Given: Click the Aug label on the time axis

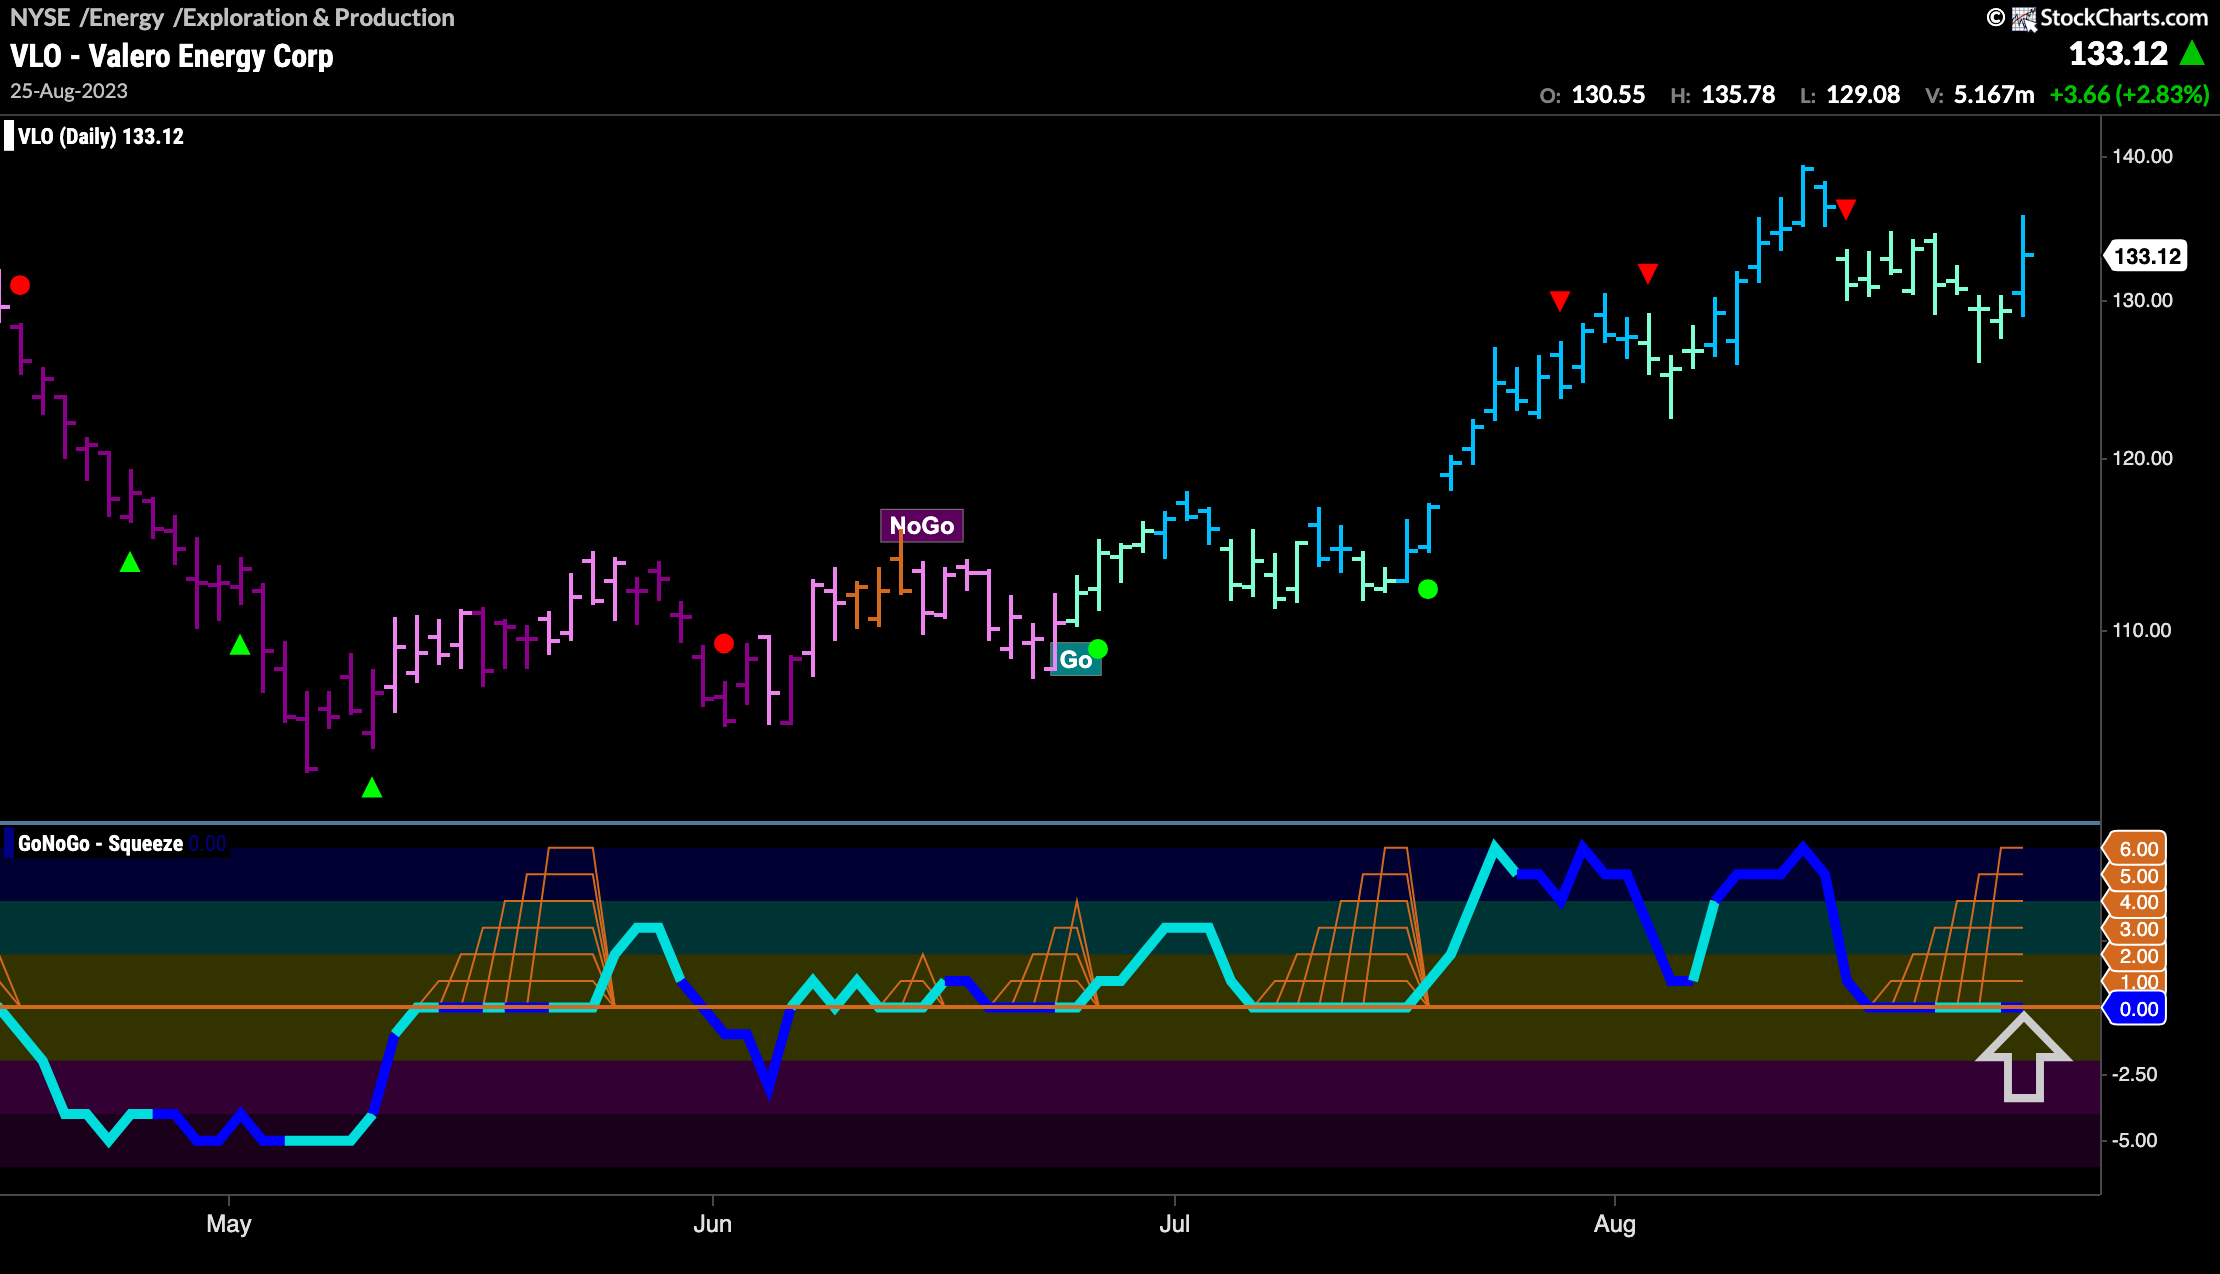Looking at the screenshot, I should pyautogui.click(x=1614, y=1224).
